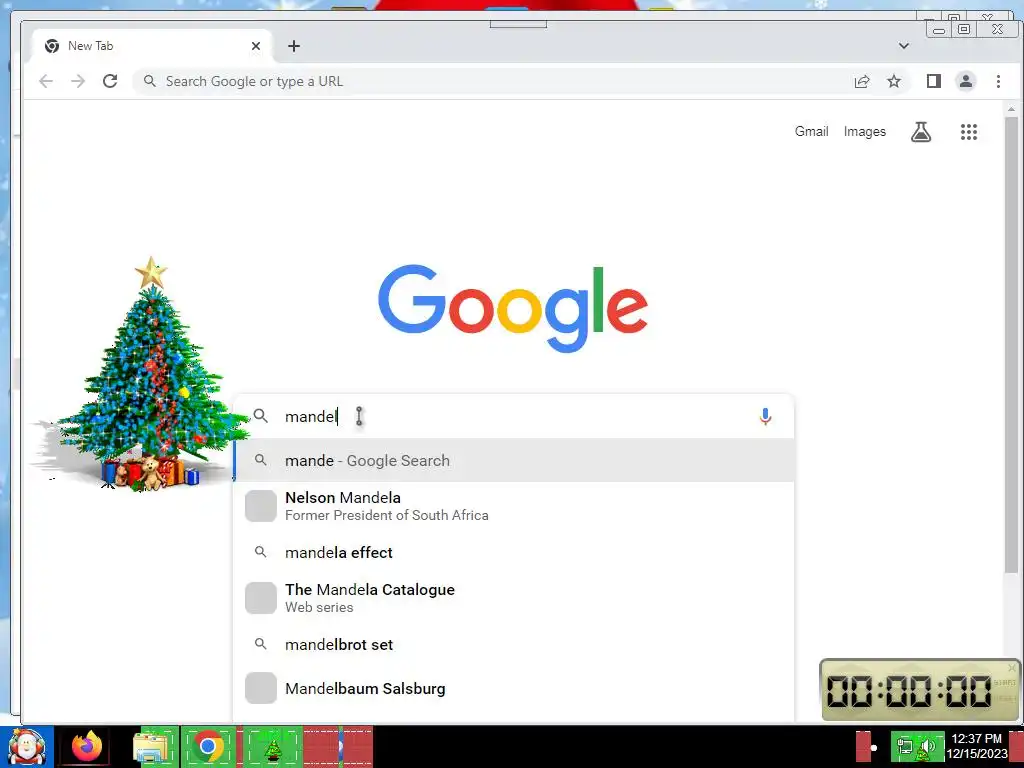Image resolution: width=1024 pixels, height=768 pixels.
Task: Open Images link
Action: (x=865, y=131)
